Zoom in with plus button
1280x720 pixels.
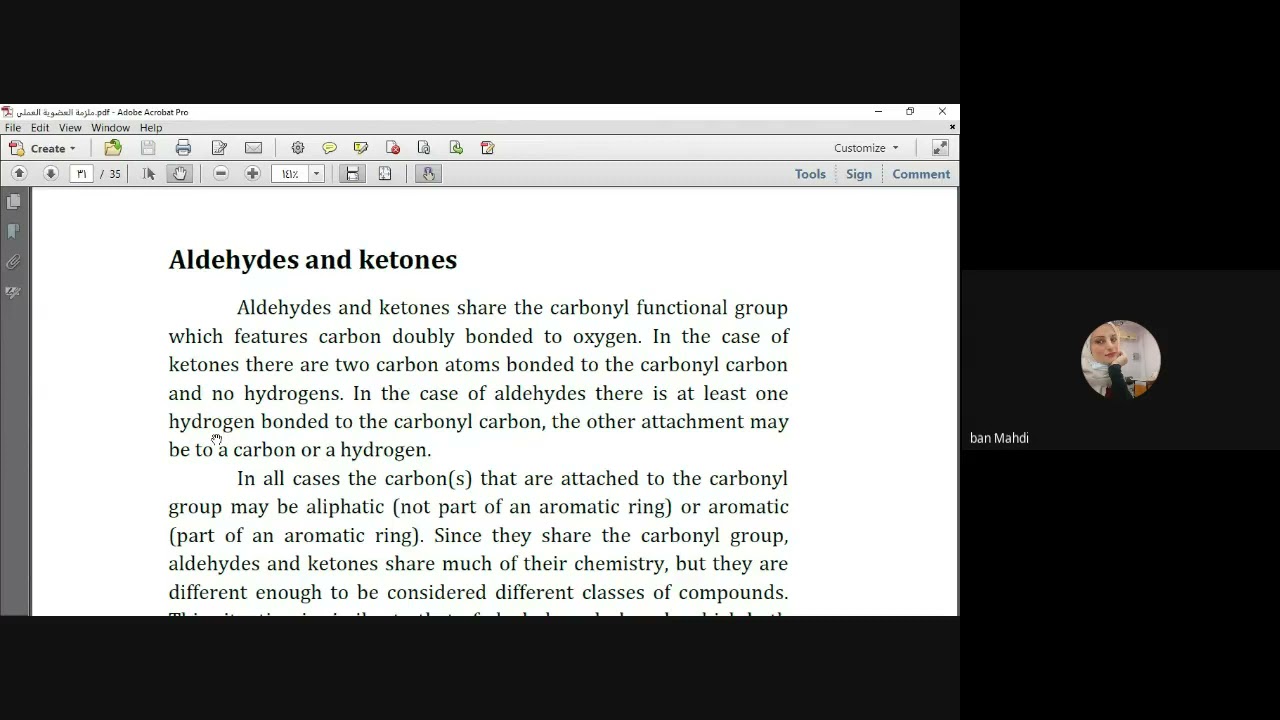pos(252,174)
